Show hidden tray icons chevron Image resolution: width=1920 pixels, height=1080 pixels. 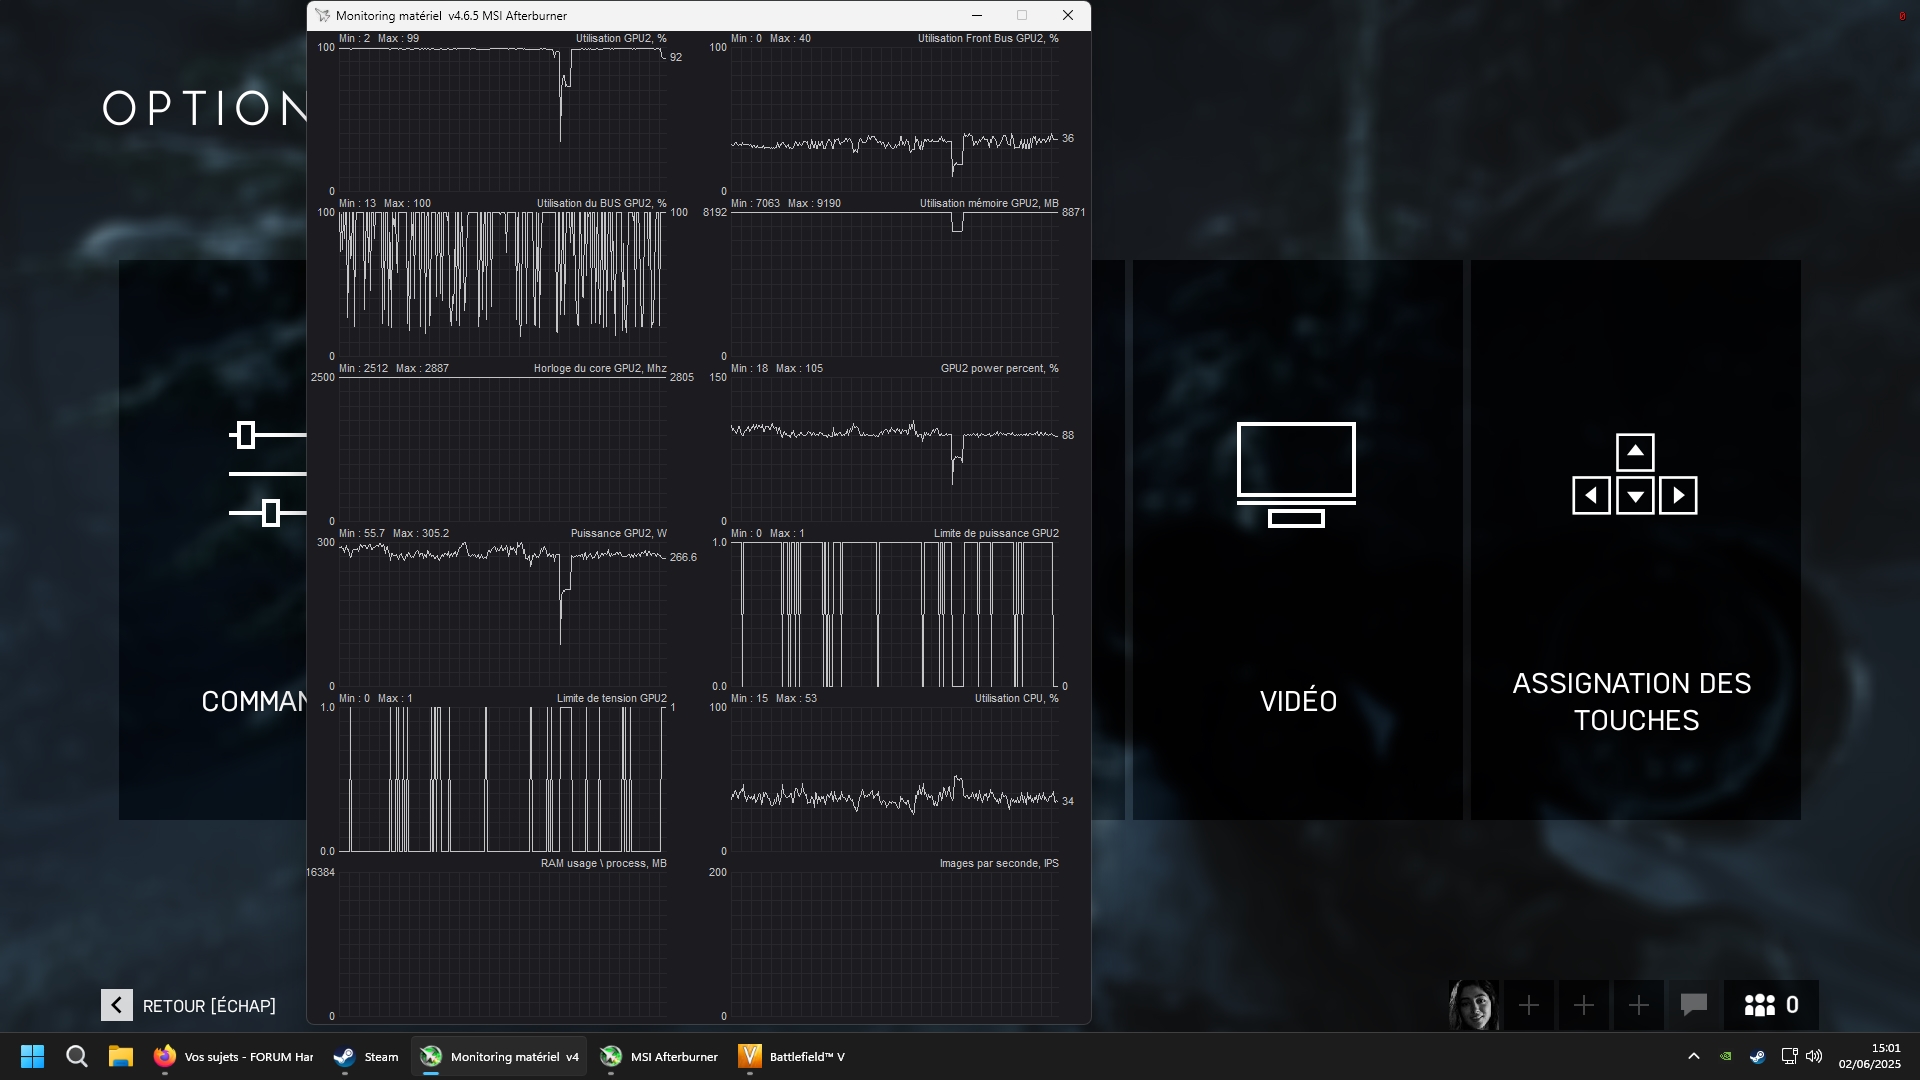(x=1693, y=1056)
